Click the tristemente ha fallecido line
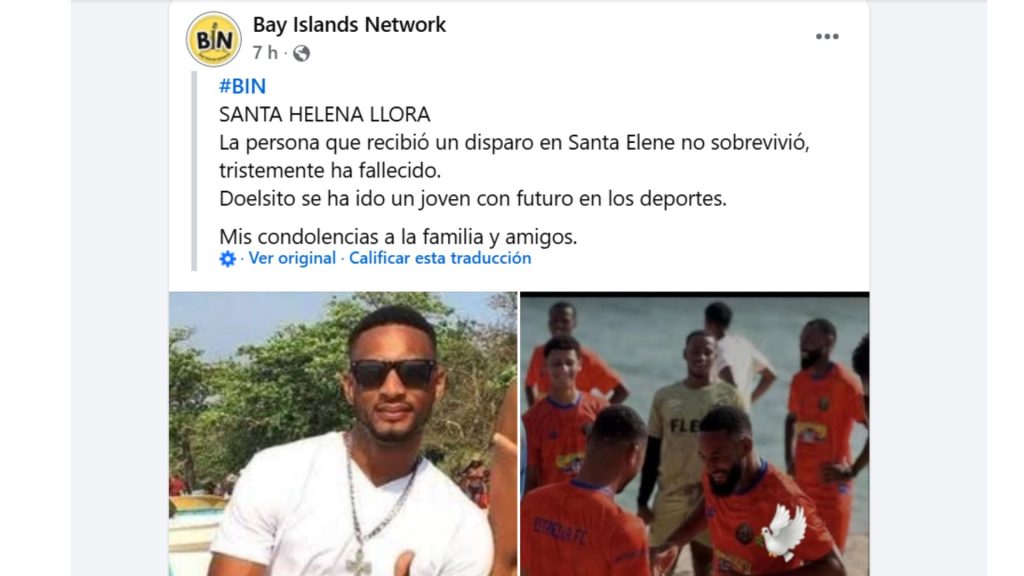The width and height of the screenshot is (1024, 576). [330, 170]
